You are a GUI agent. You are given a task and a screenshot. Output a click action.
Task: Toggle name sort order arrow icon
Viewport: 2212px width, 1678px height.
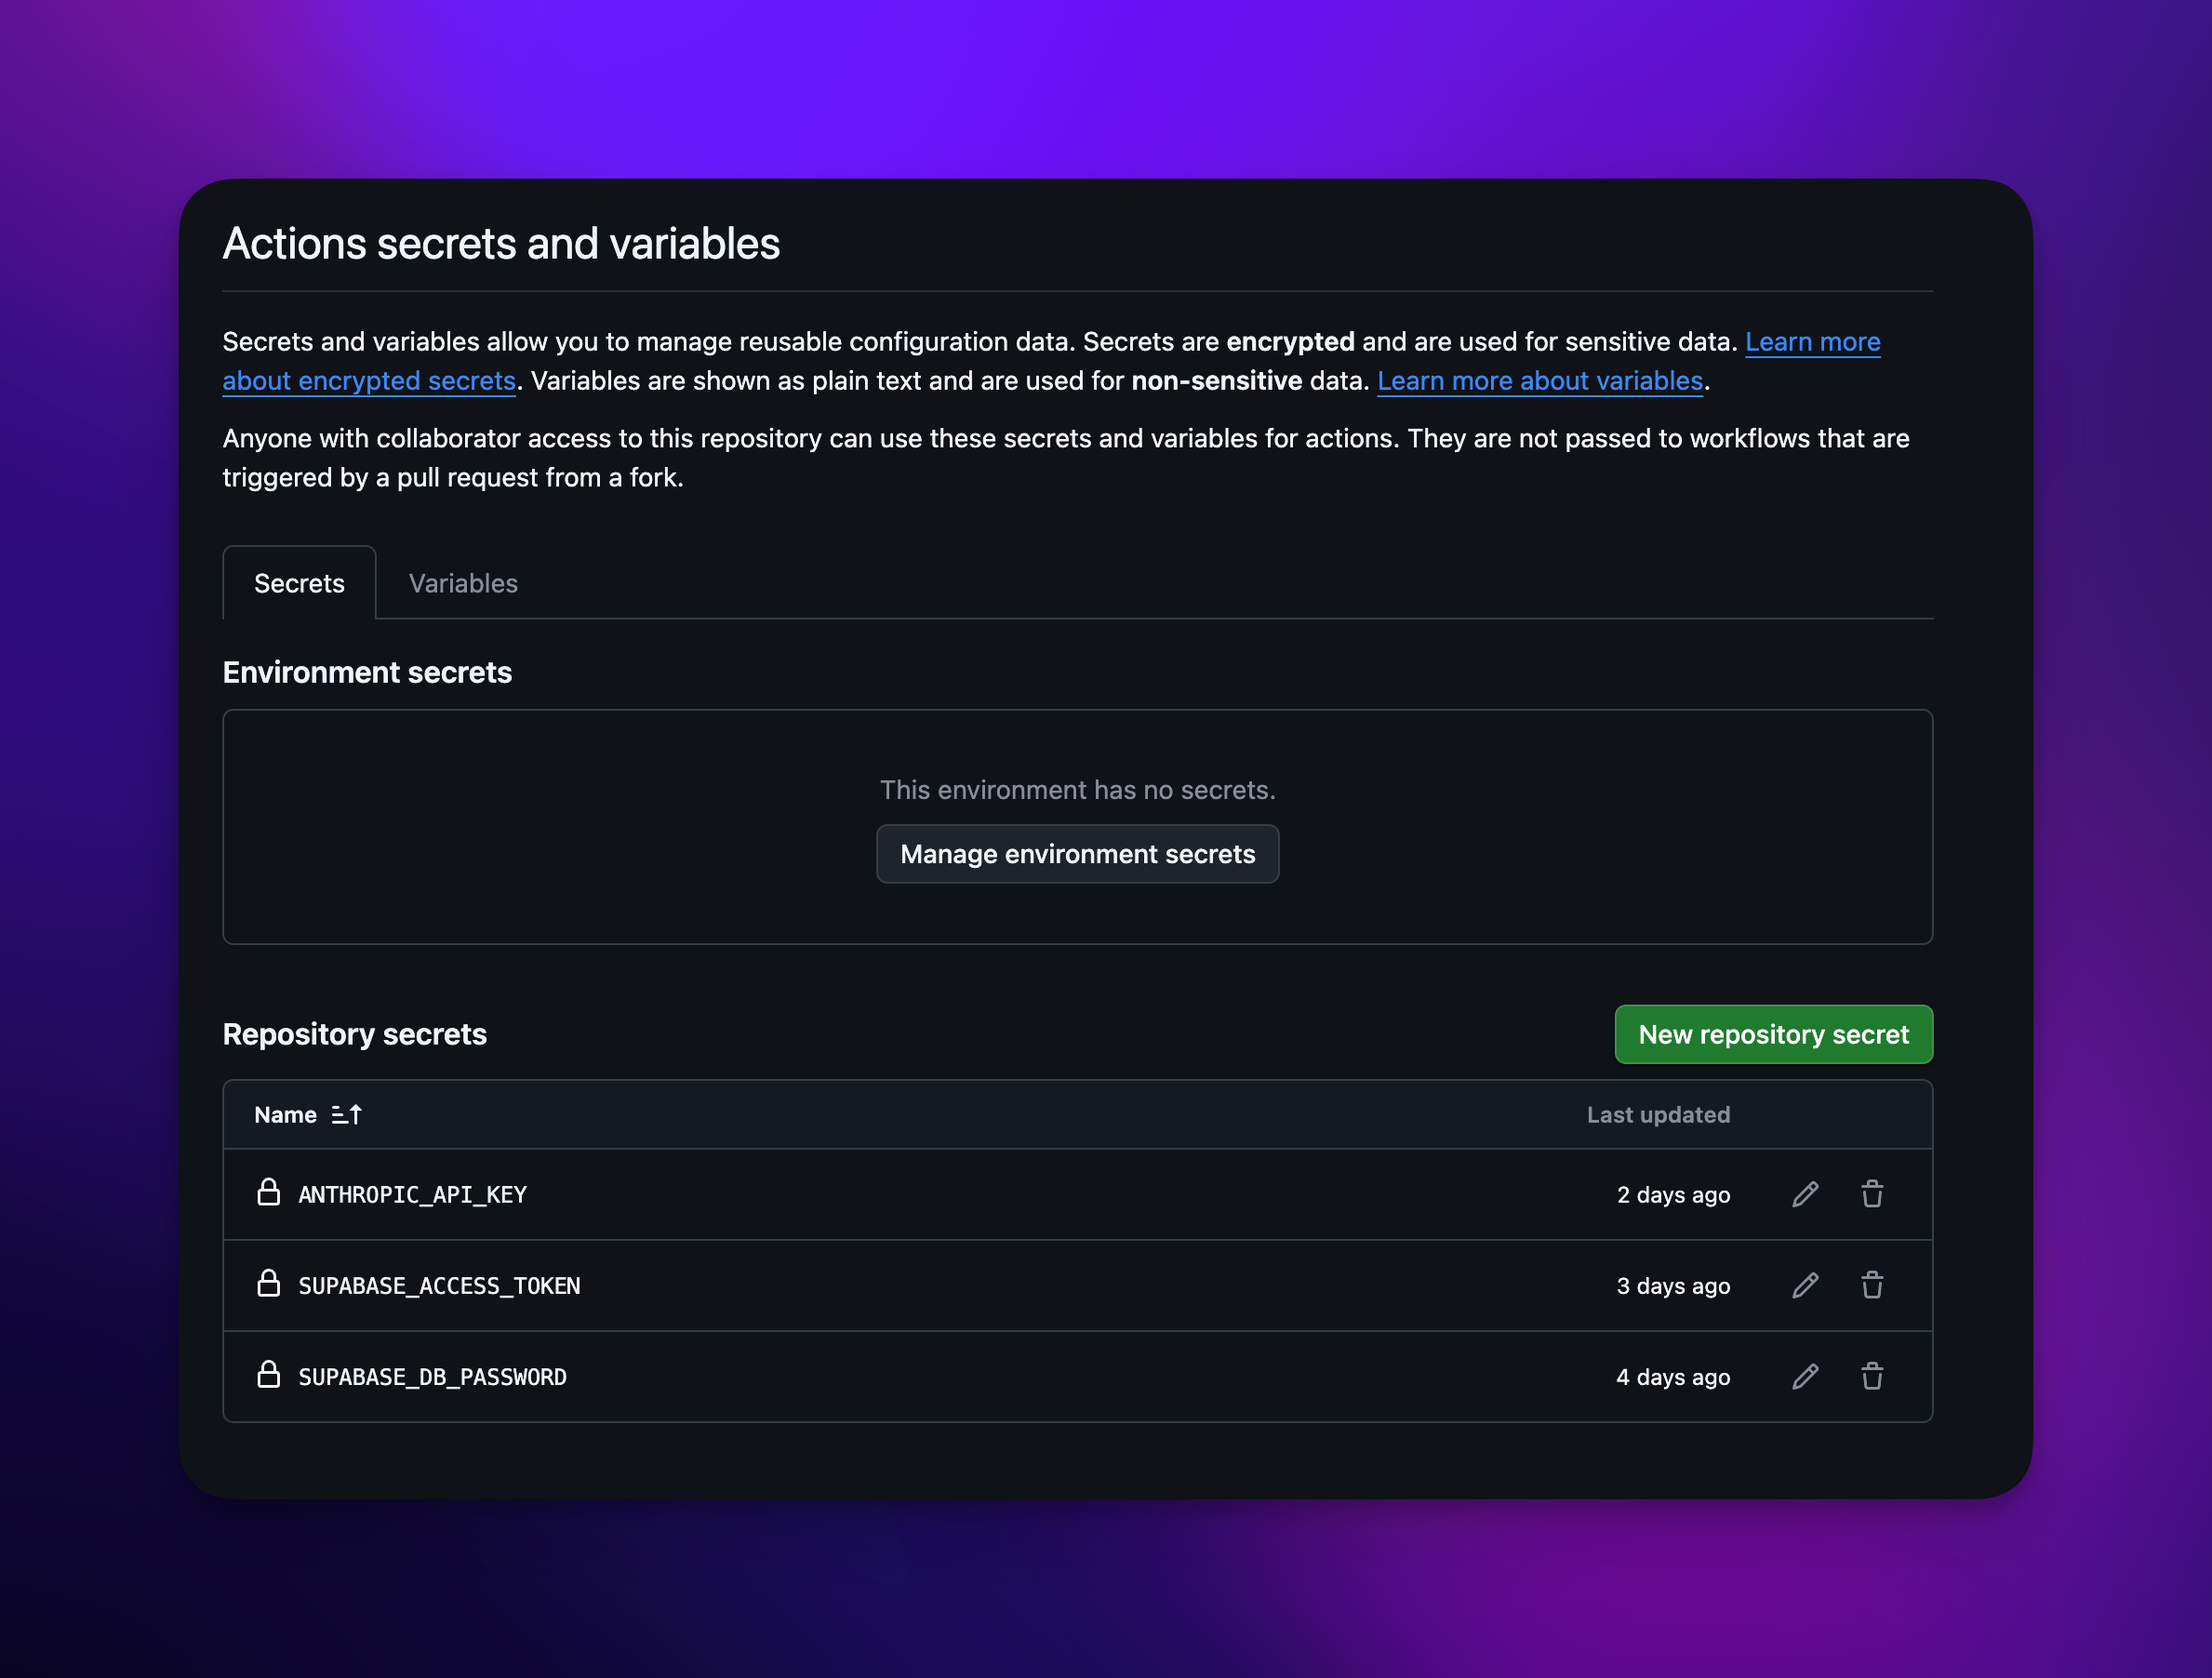coord(346,1114)
